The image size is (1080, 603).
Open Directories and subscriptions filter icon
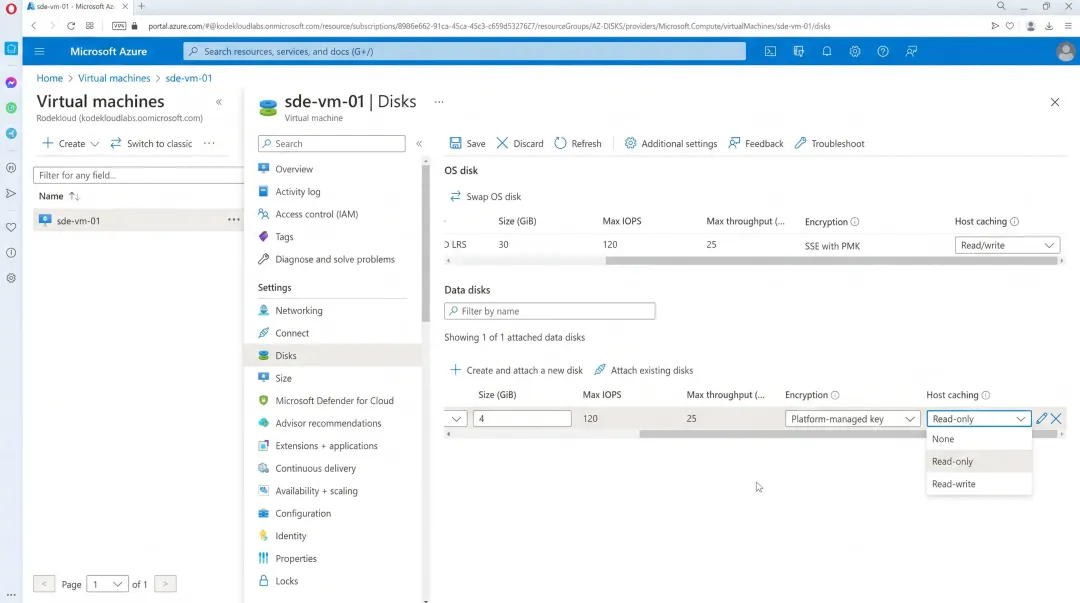point(798,51)
